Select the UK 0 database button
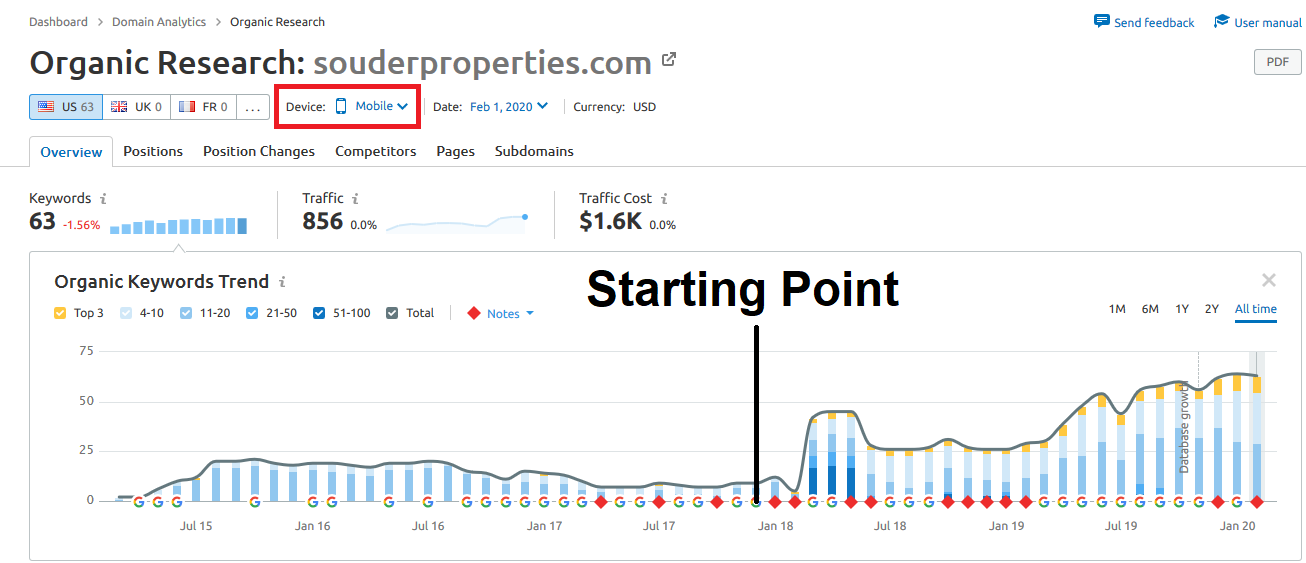 click(136, 107)
